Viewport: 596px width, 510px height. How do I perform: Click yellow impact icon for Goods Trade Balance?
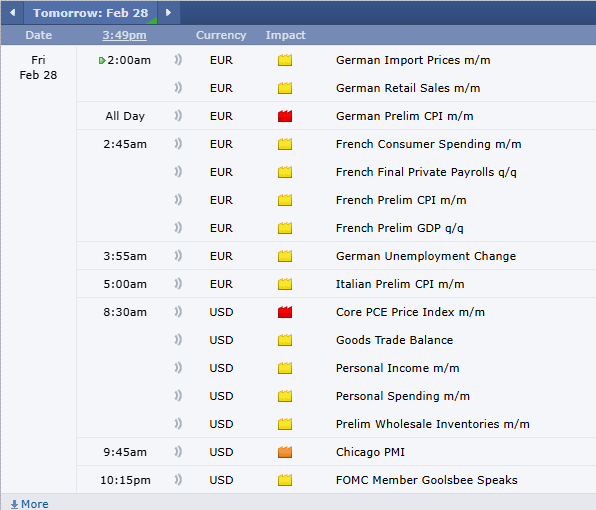point(285,340)
